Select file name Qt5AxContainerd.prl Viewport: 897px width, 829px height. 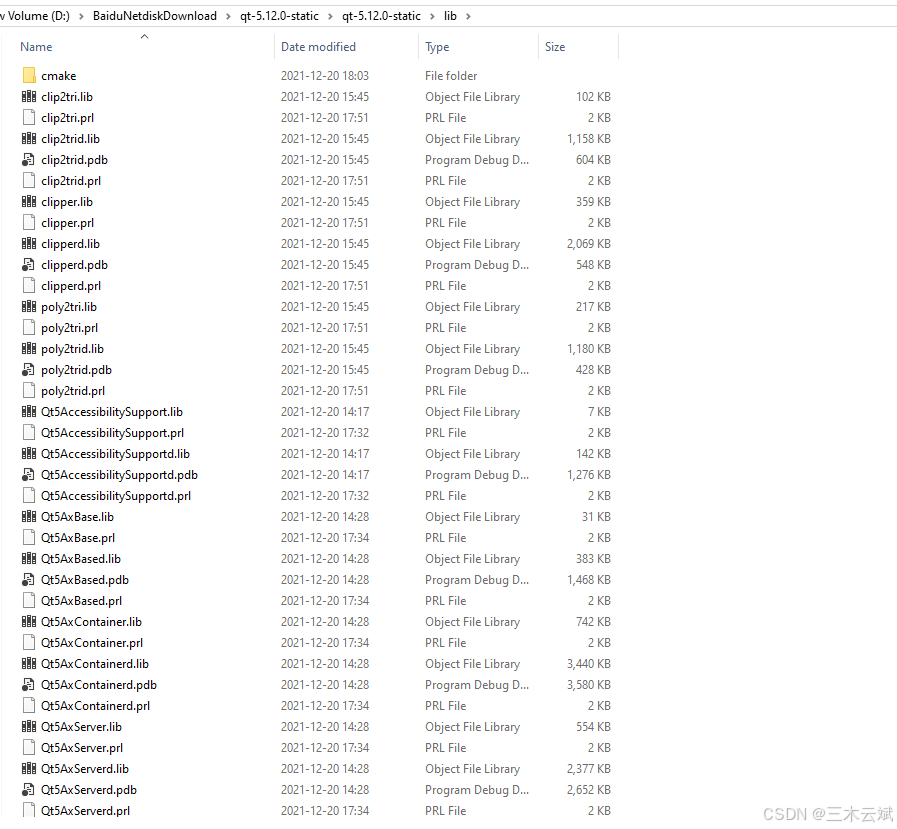pyautogui.click(x=95, y=706)
